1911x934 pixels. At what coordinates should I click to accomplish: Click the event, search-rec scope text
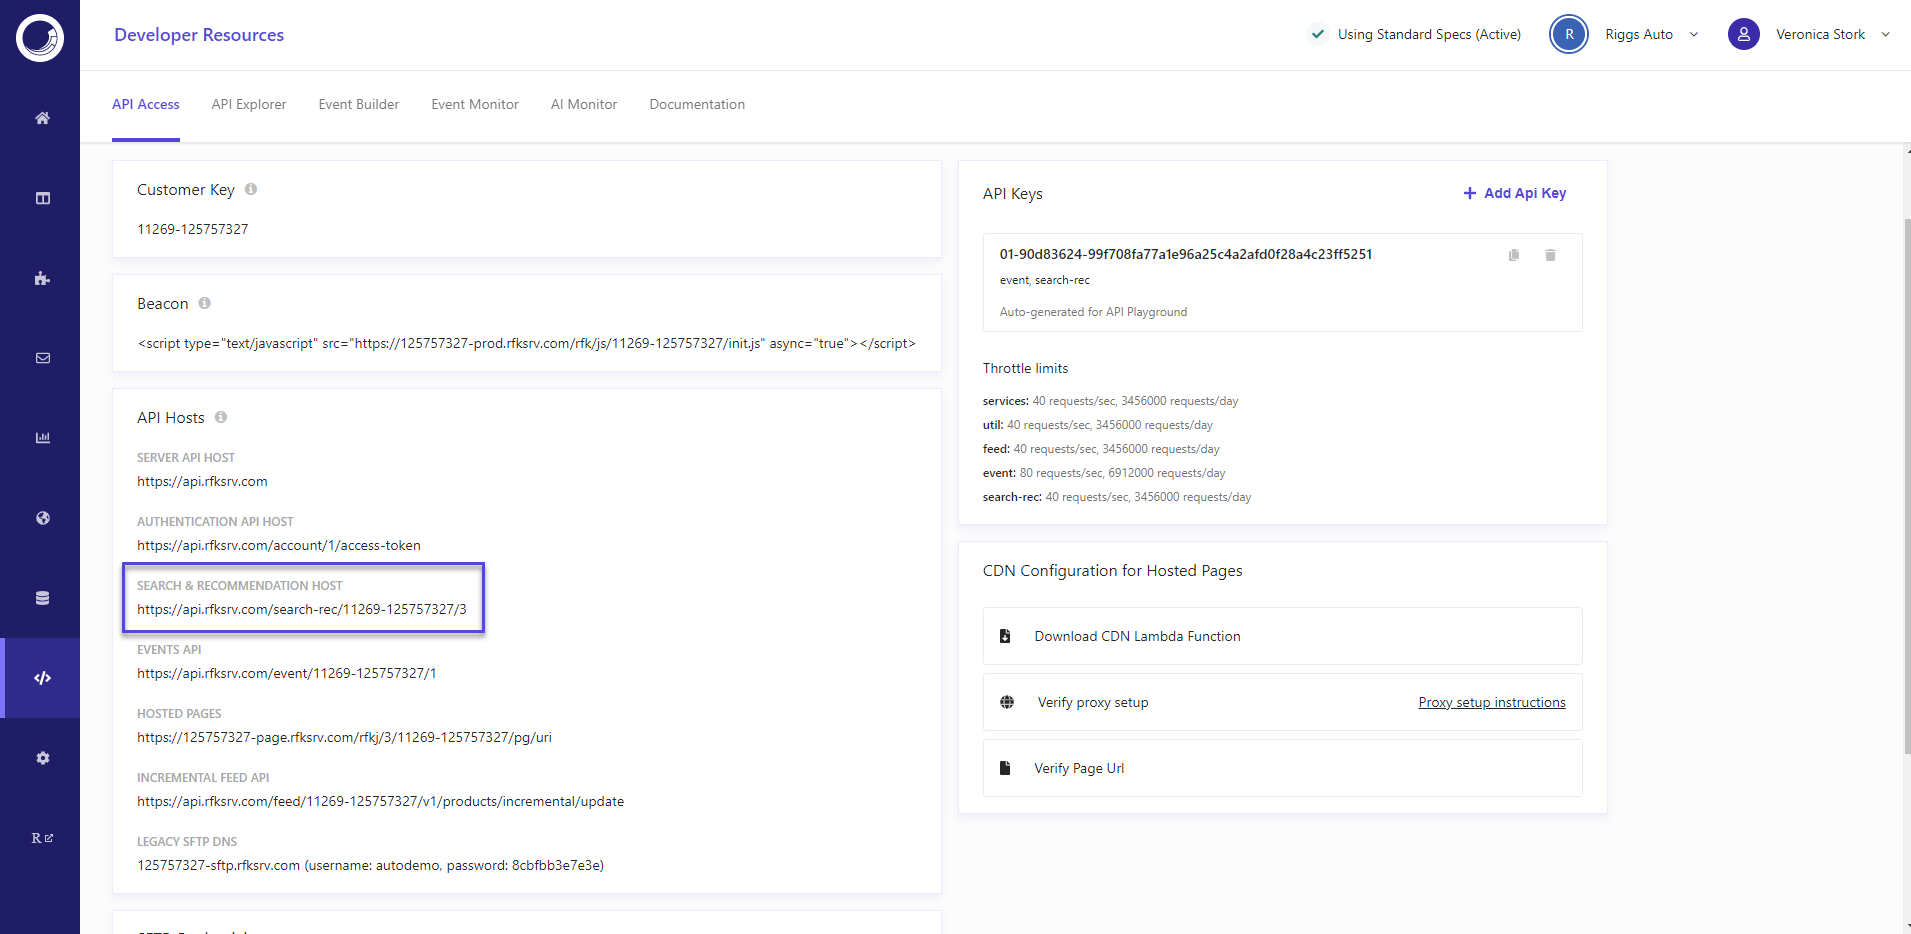1045,280
